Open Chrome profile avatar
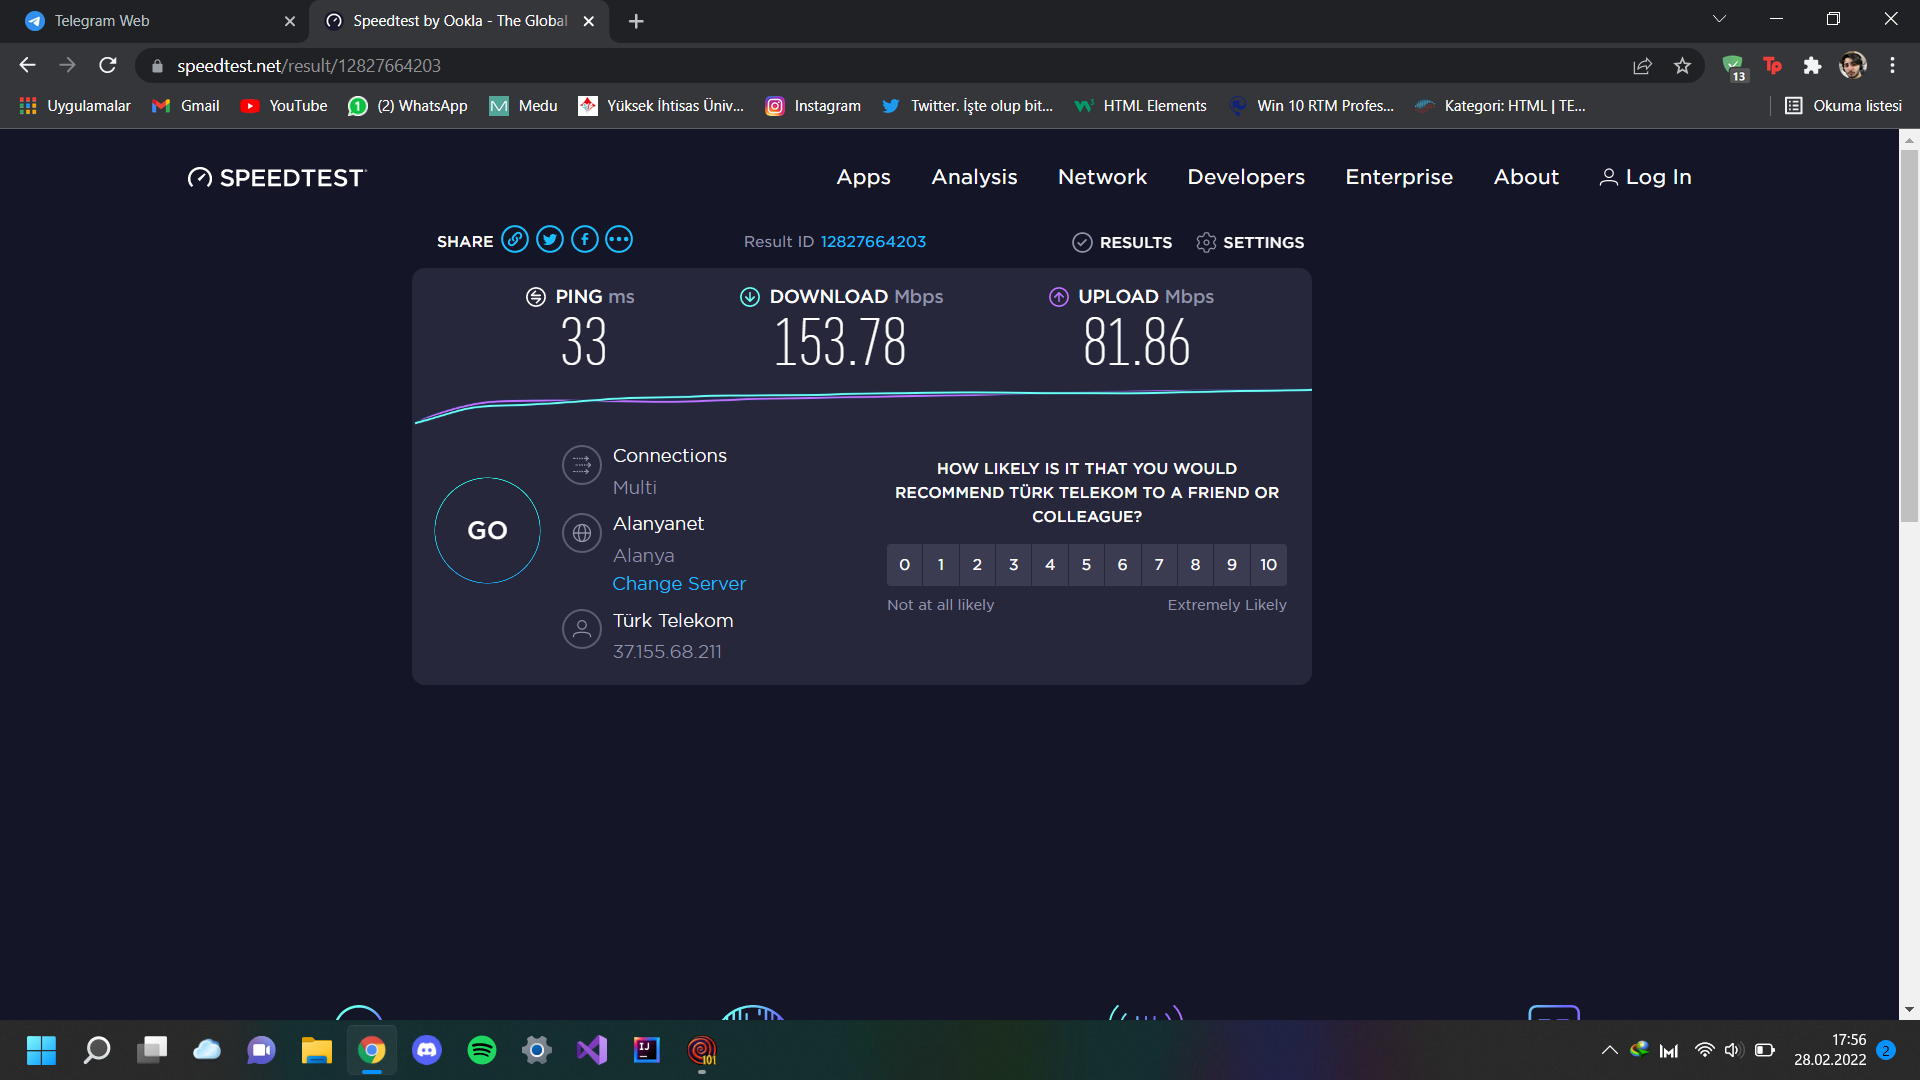The width and height of the screenshot is (1920, 1080). 1853,65
